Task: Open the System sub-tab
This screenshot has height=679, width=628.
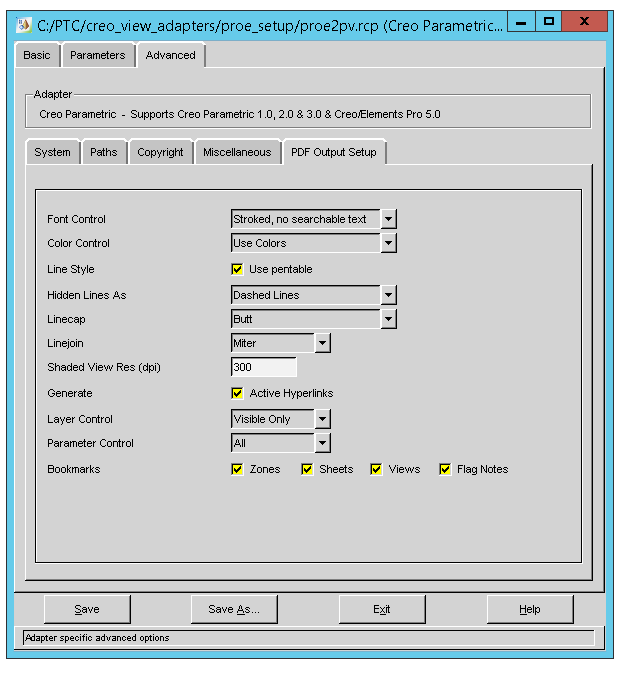Action: tap(52, 152)
